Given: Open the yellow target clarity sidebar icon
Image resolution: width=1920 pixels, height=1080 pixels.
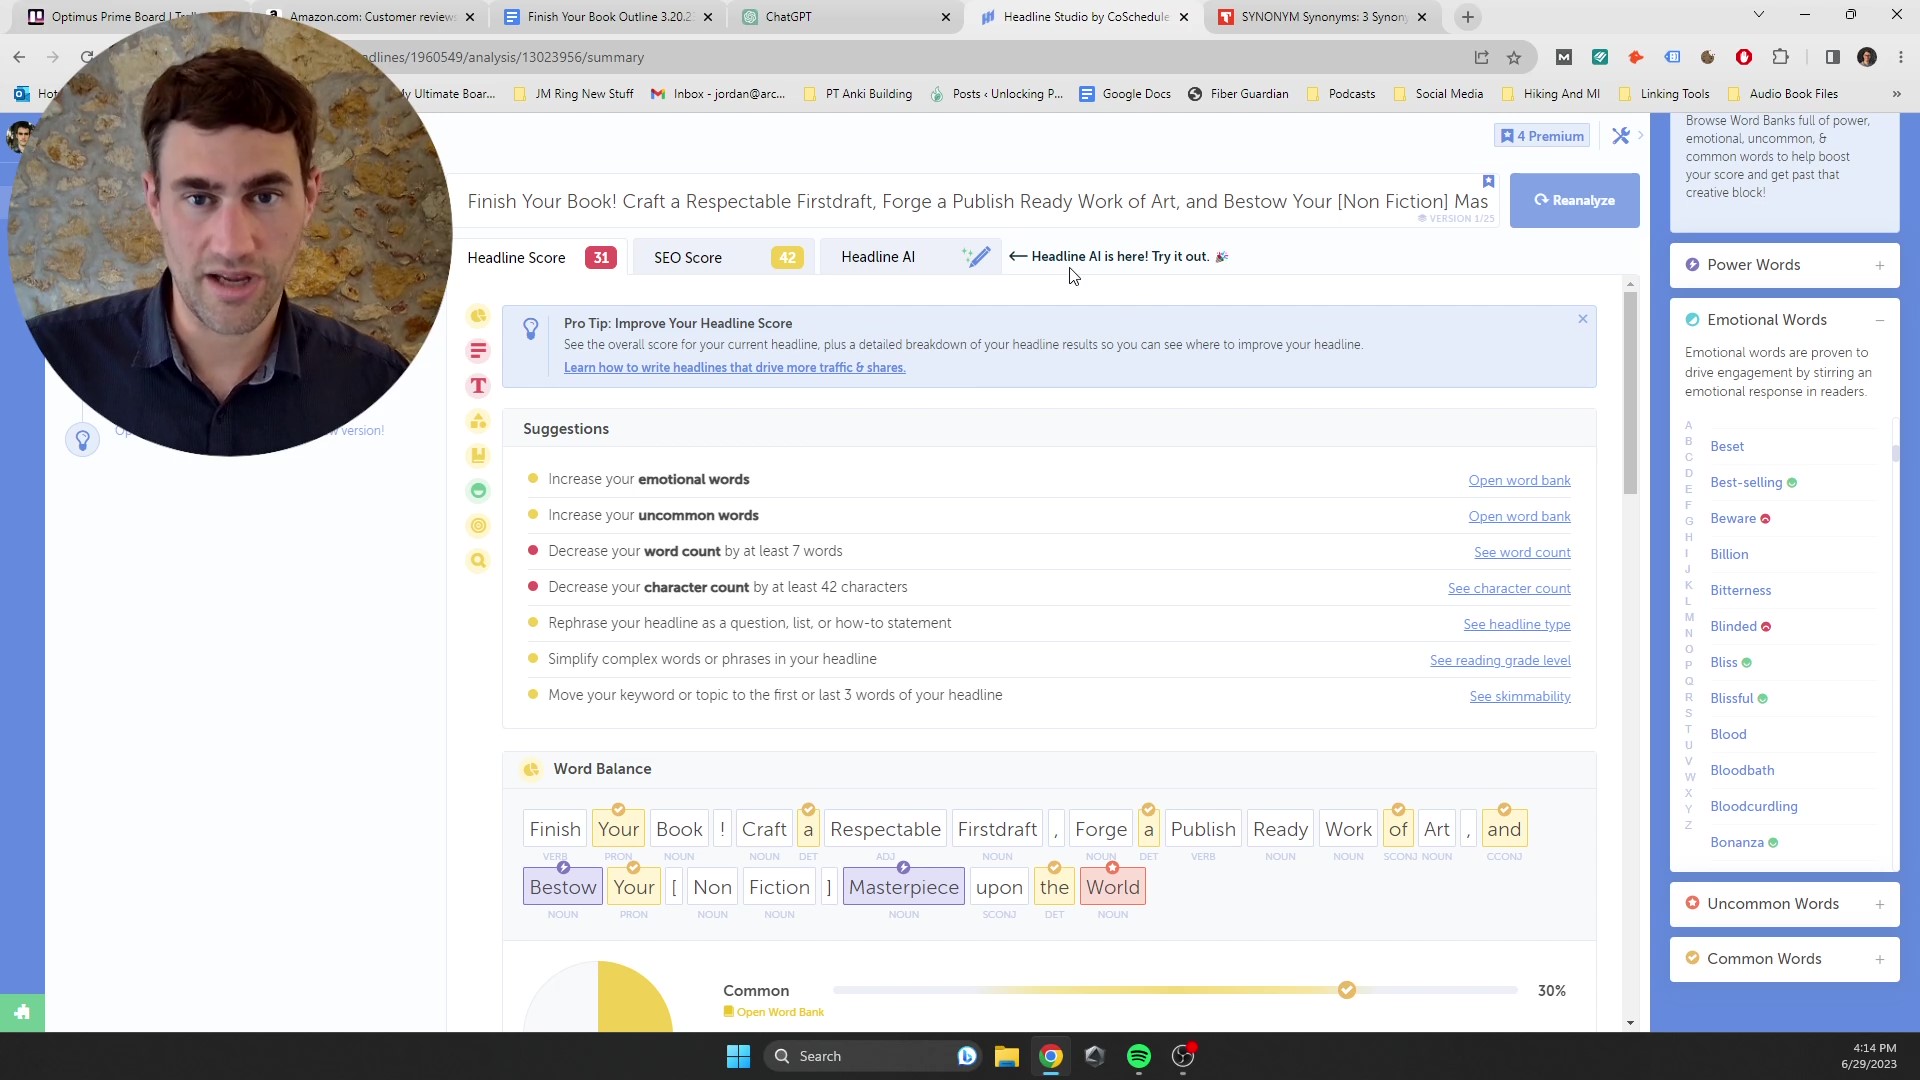Looking at the screenshot, I should pyautogui.click(x=478, y=526).
